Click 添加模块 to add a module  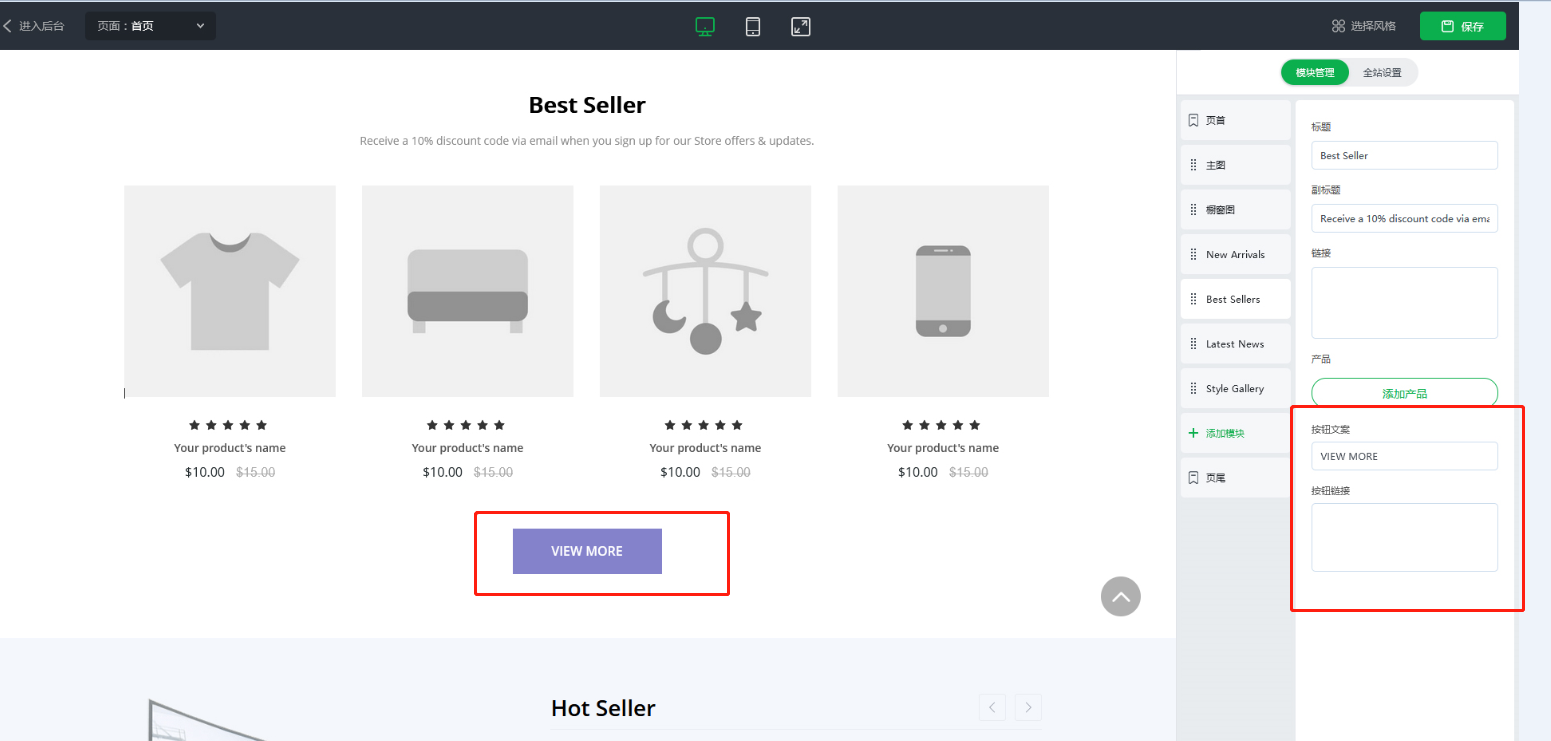coord(1224,434)
